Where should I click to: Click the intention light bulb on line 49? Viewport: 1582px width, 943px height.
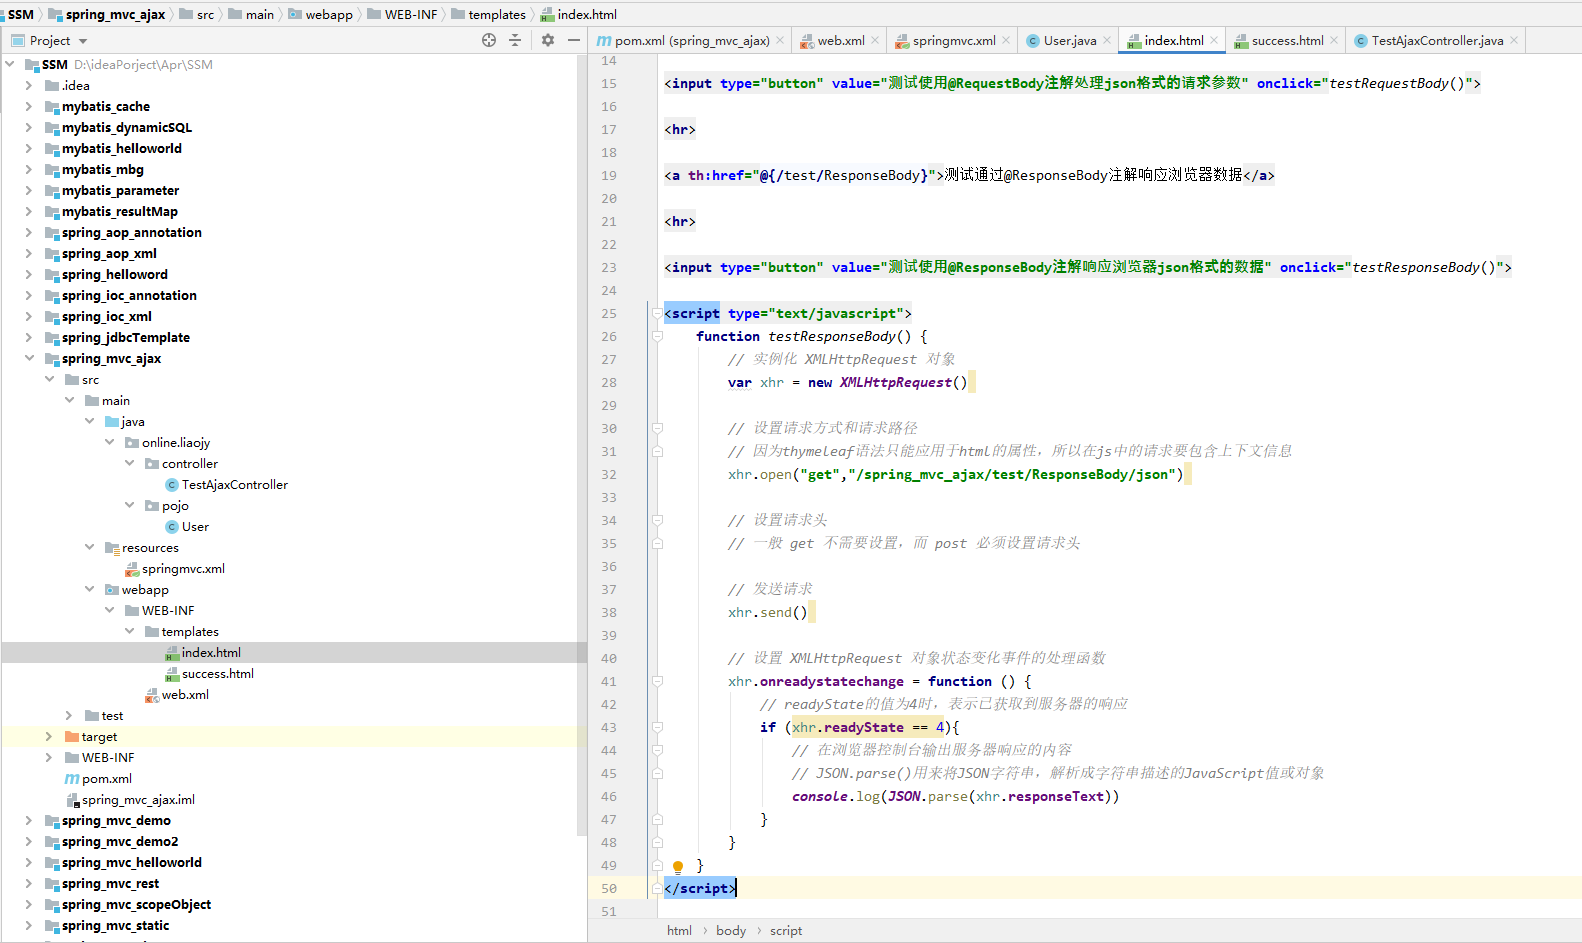[x=678, y=866]
